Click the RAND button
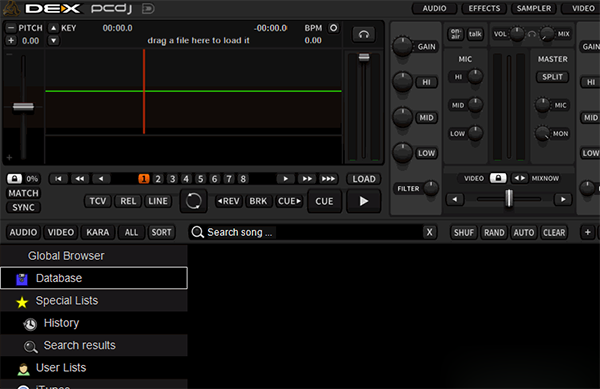This screenshot has height=389, width=600. pos(494,232)
